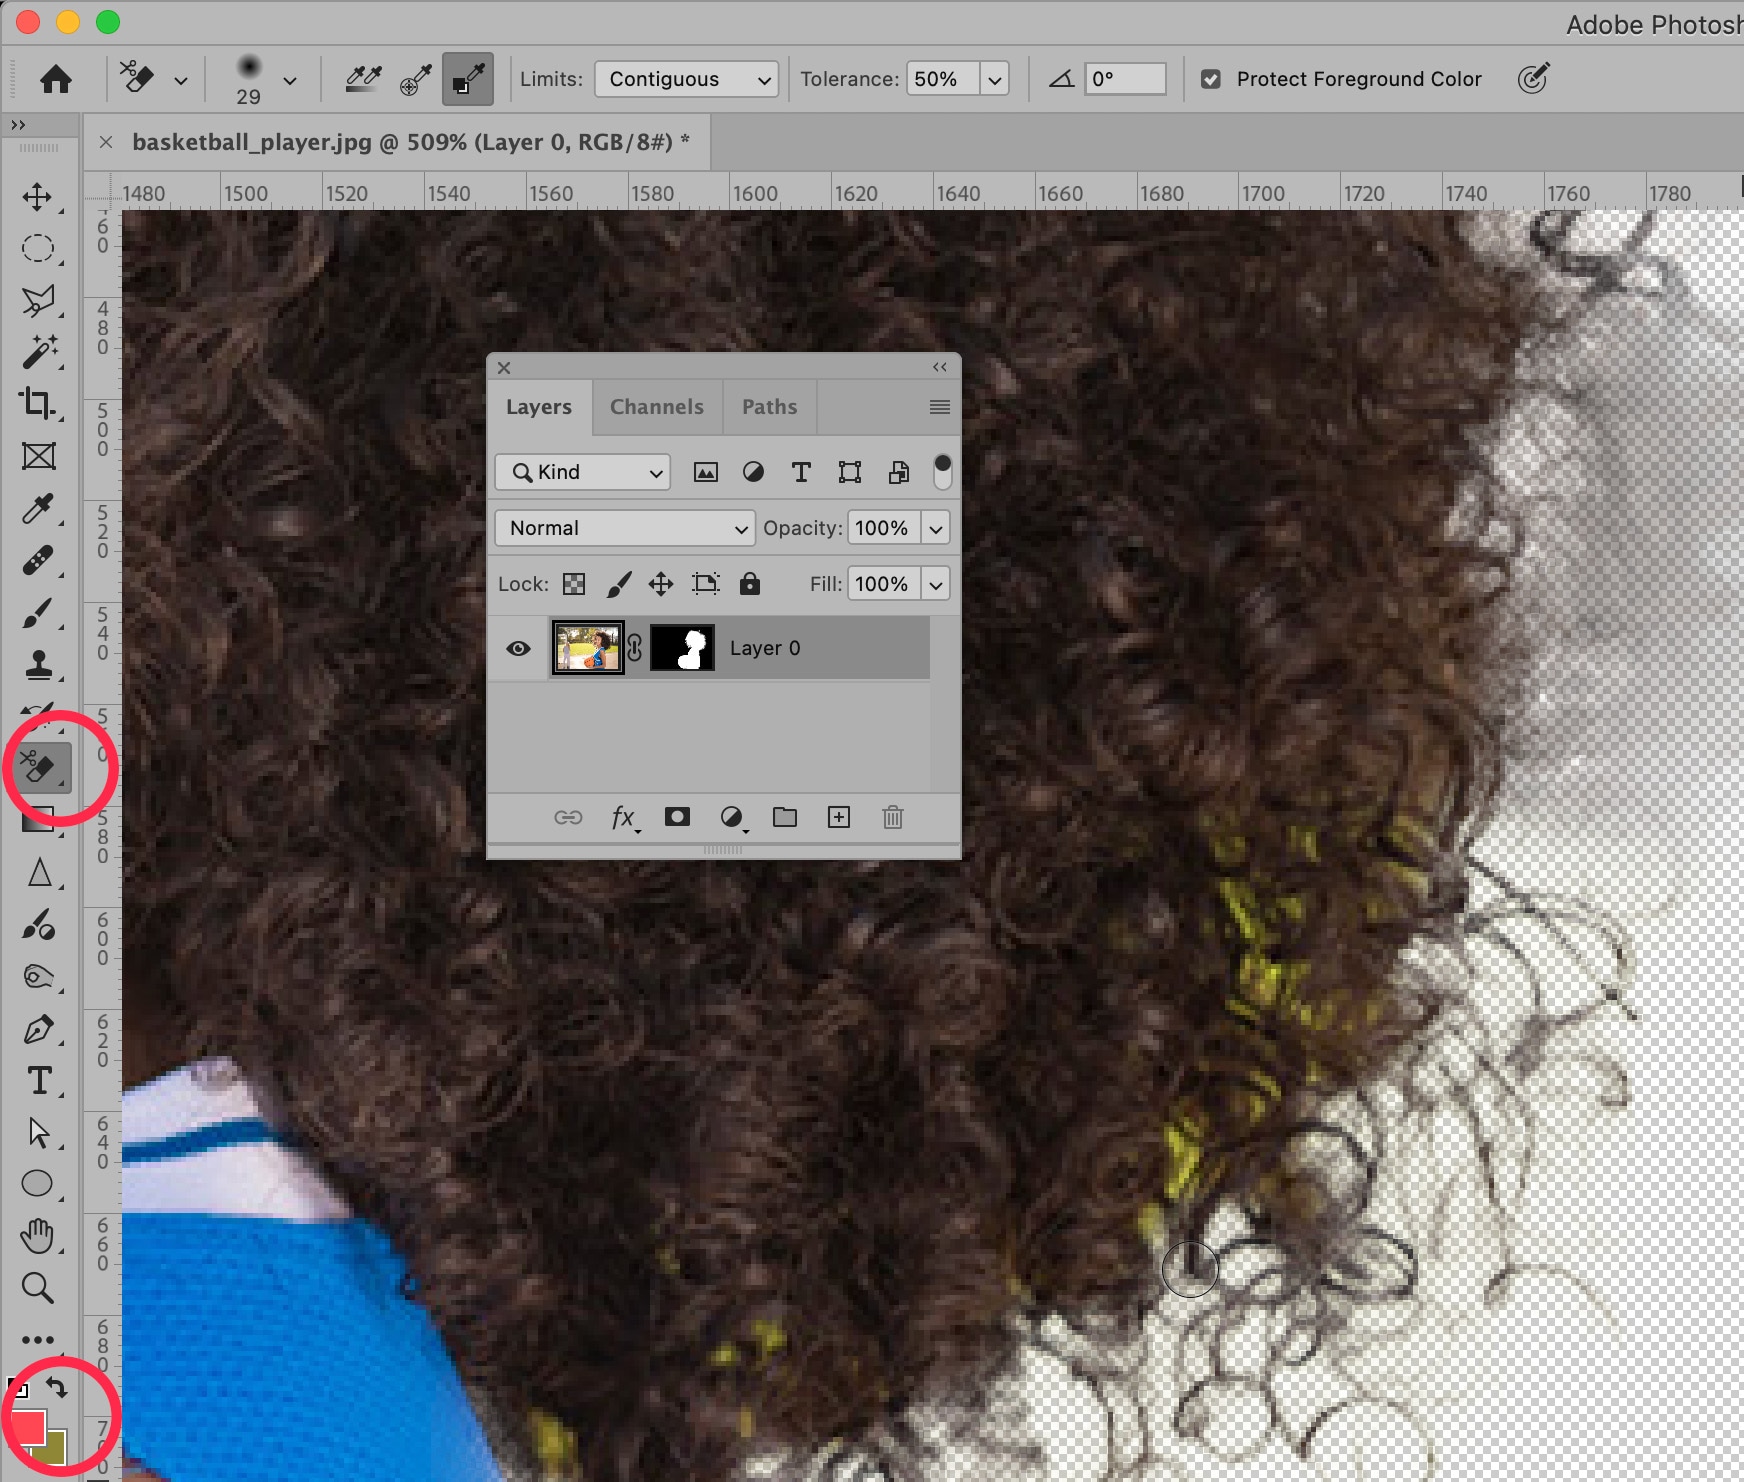Toggle Protect Foreground Color checkbox
This screenshot has width=1744, height=1482.
[1211, 79]
